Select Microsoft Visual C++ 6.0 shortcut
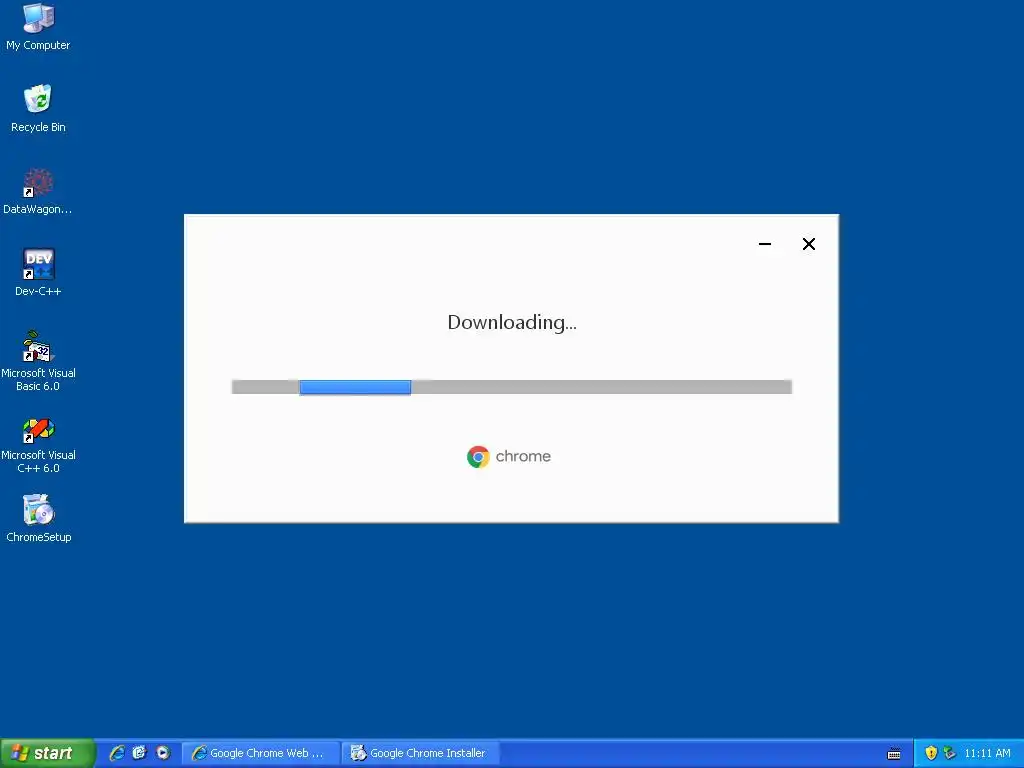 pos(38,445)
